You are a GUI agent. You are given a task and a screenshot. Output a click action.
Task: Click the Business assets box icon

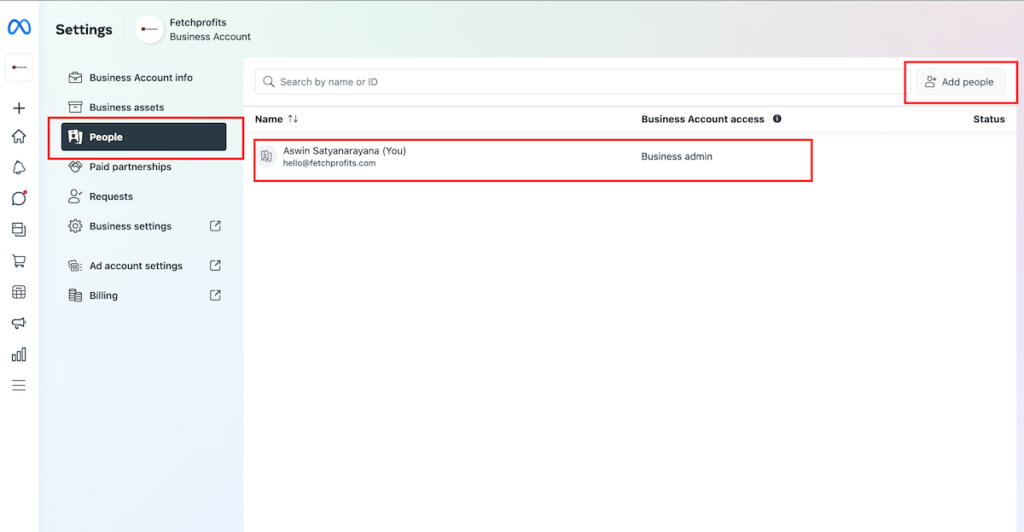coord(75,107)
